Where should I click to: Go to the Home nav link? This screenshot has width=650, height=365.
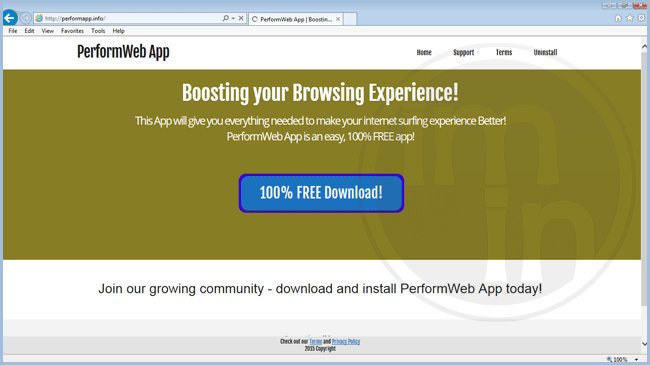click(424, 52)
